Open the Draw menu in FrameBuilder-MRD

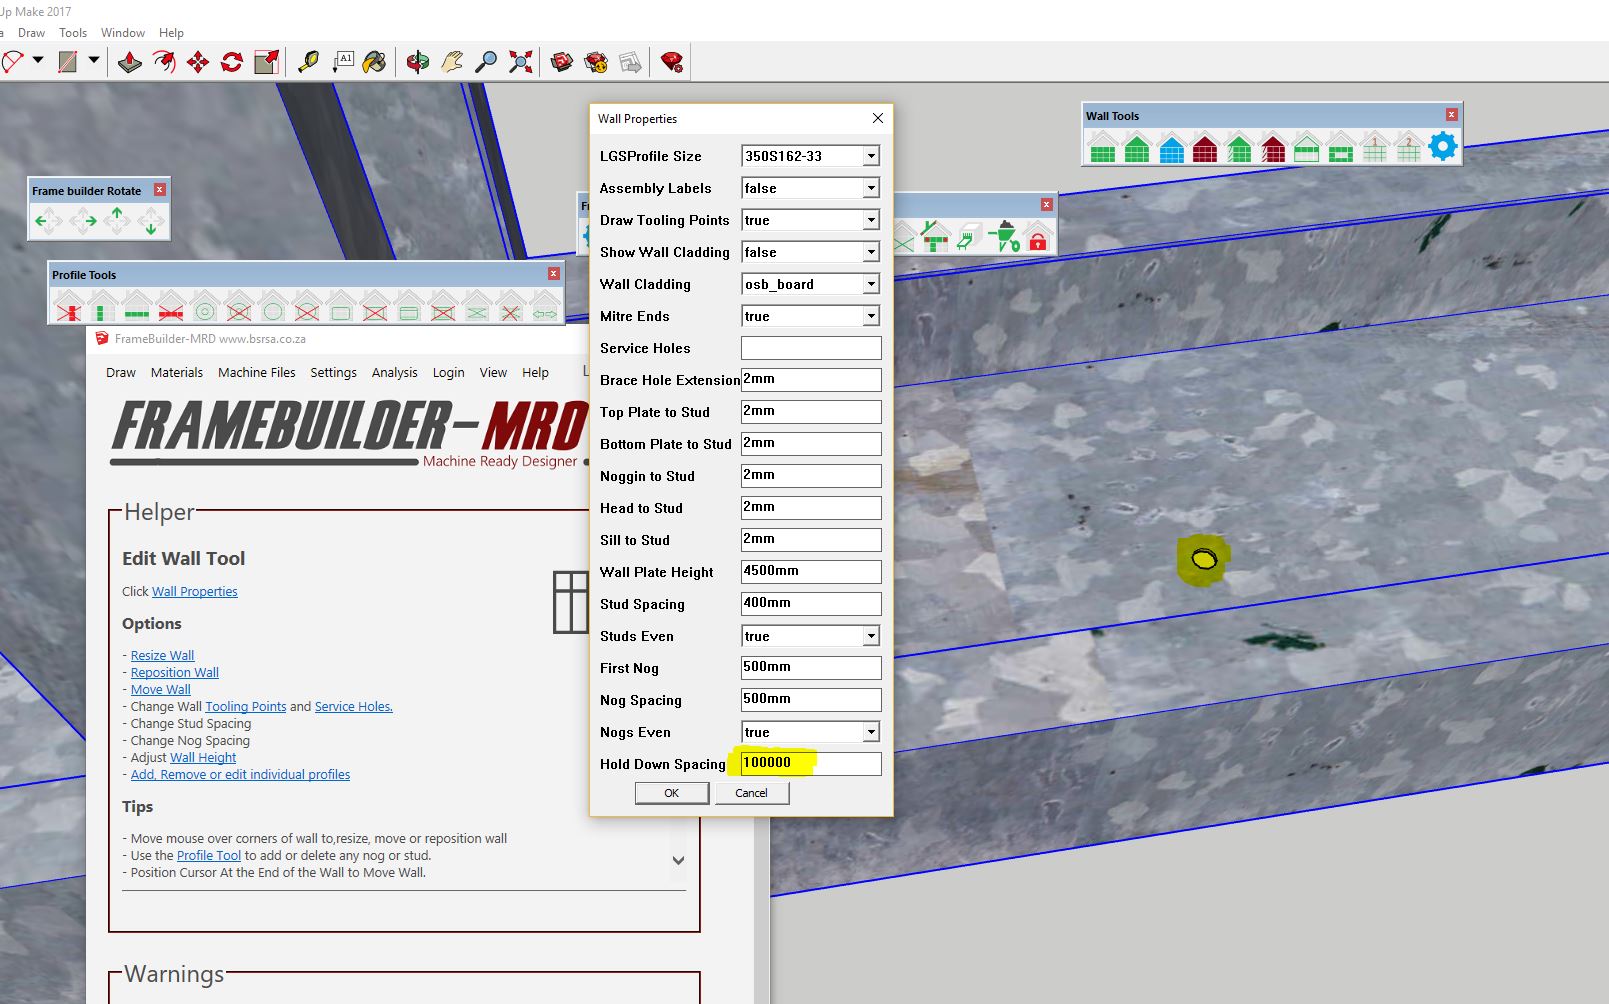click(x=121, y=372)
